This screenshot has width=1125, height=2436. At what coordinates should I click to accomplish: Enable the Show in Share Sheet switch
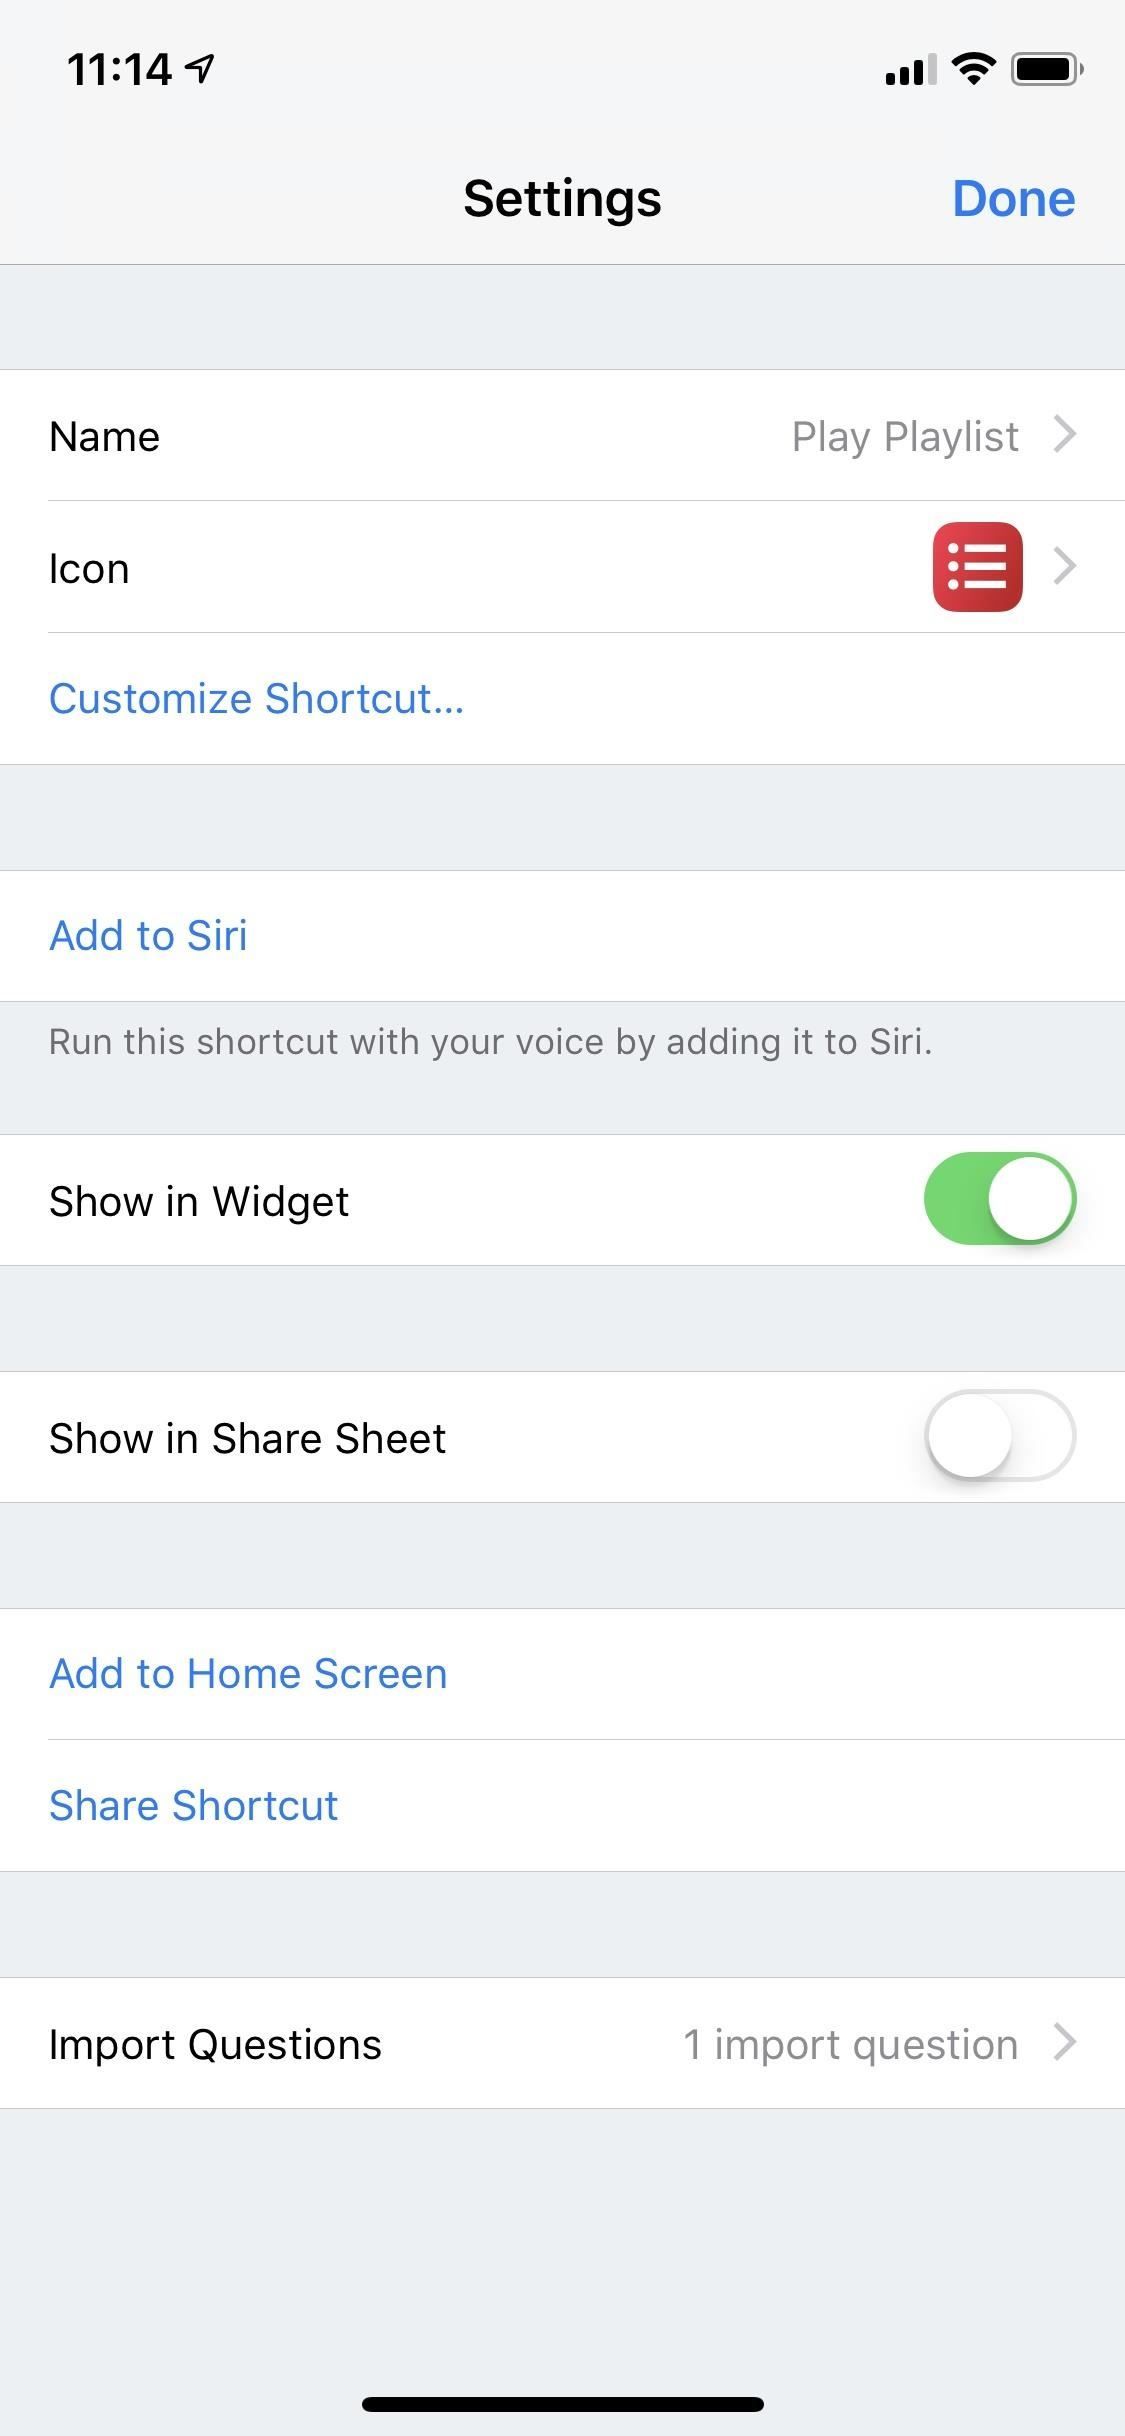[x=999, y=1436]
